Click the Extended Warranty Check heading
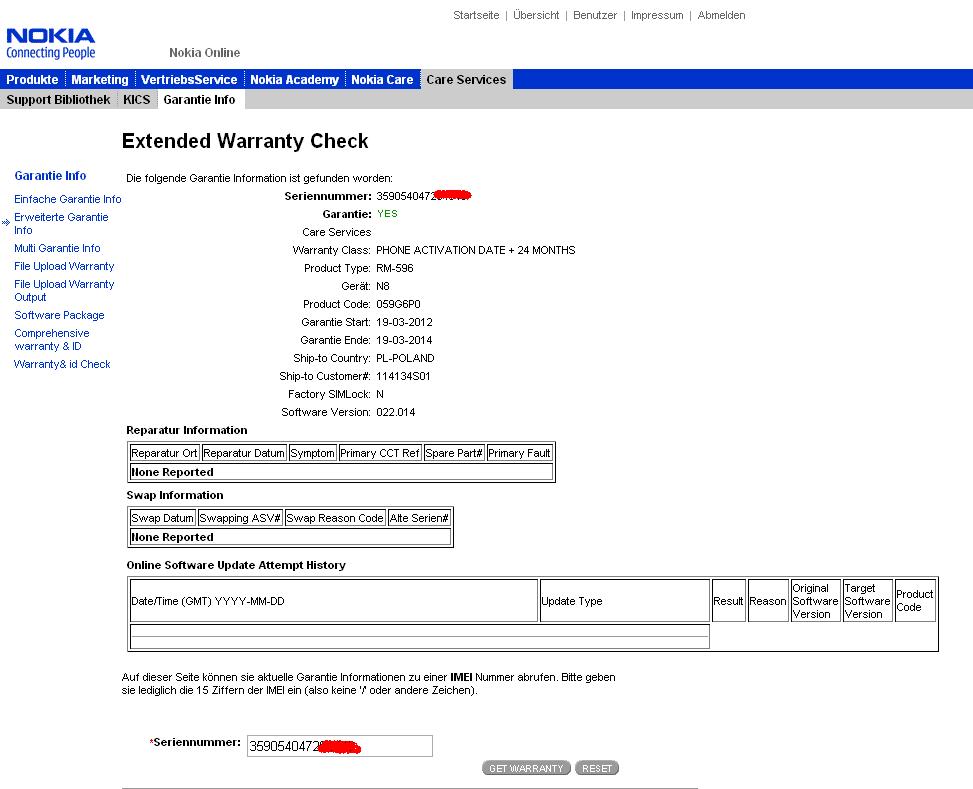 click(245, 141)
